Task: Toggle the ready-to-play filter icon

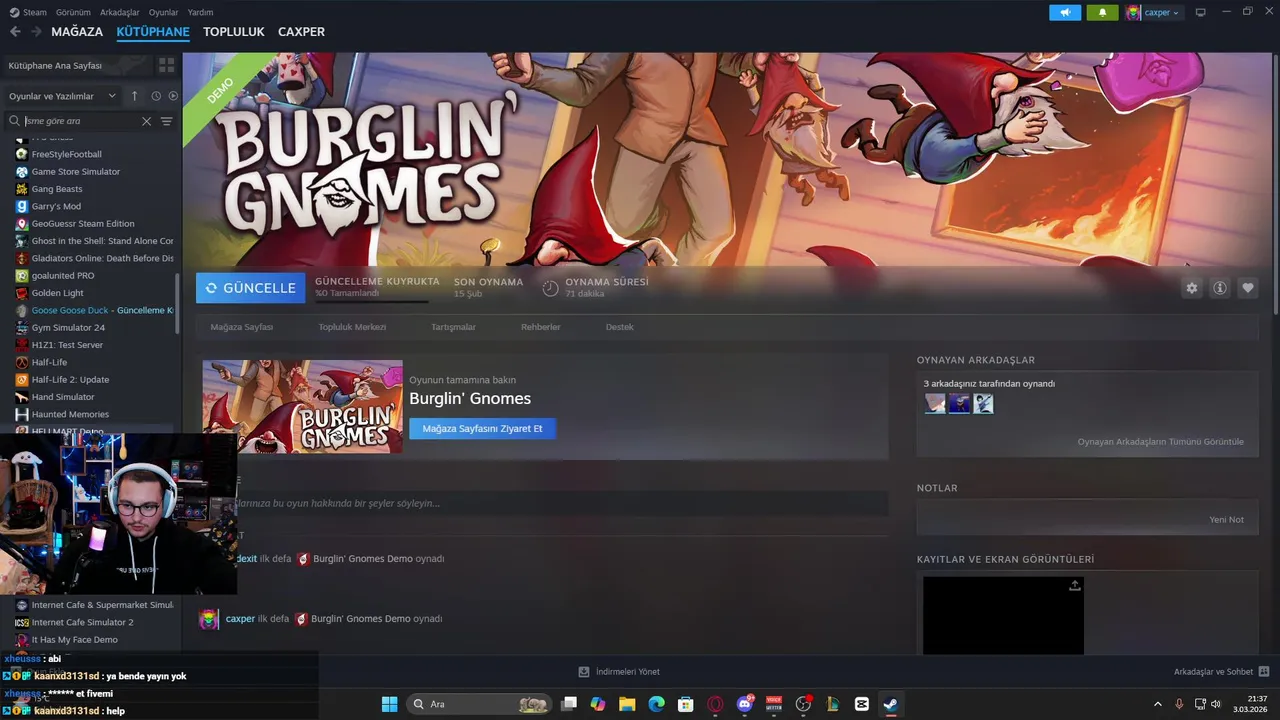Action: coord(173,96)
